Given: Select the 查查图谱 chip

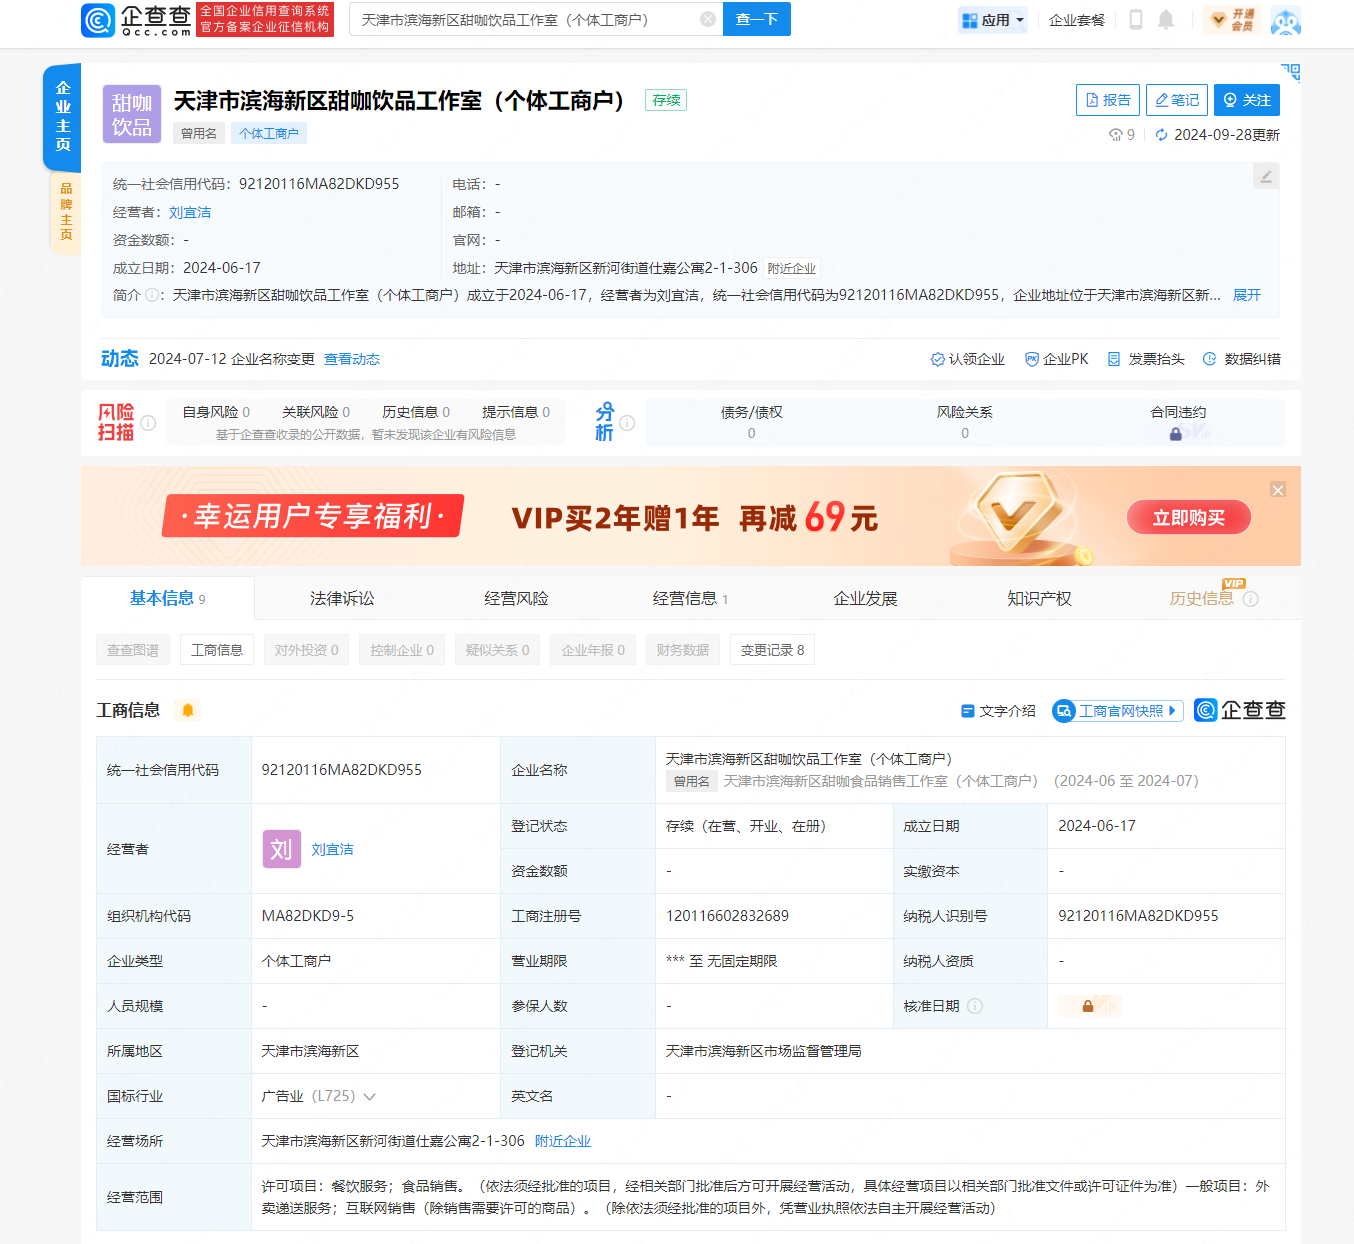Looking at the screenshot, I should tap(133, 650).
